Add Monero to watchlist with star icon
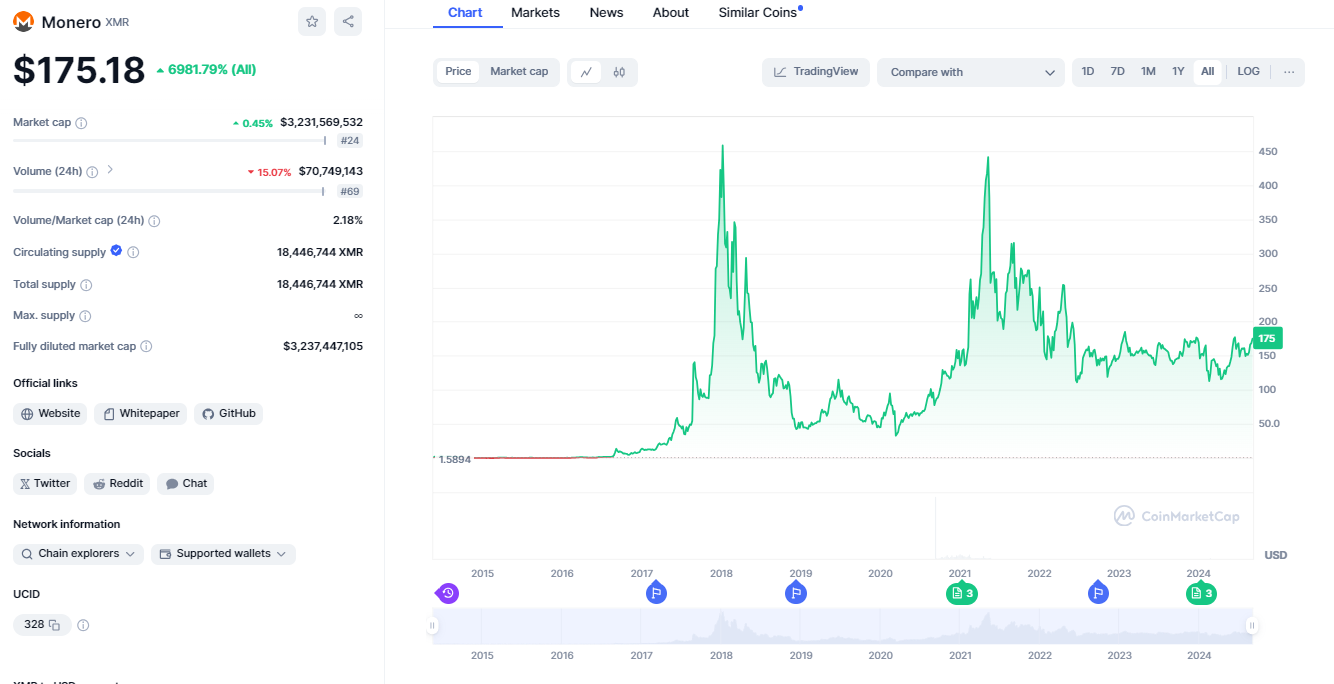1334x684 pixels. point(312,22)
